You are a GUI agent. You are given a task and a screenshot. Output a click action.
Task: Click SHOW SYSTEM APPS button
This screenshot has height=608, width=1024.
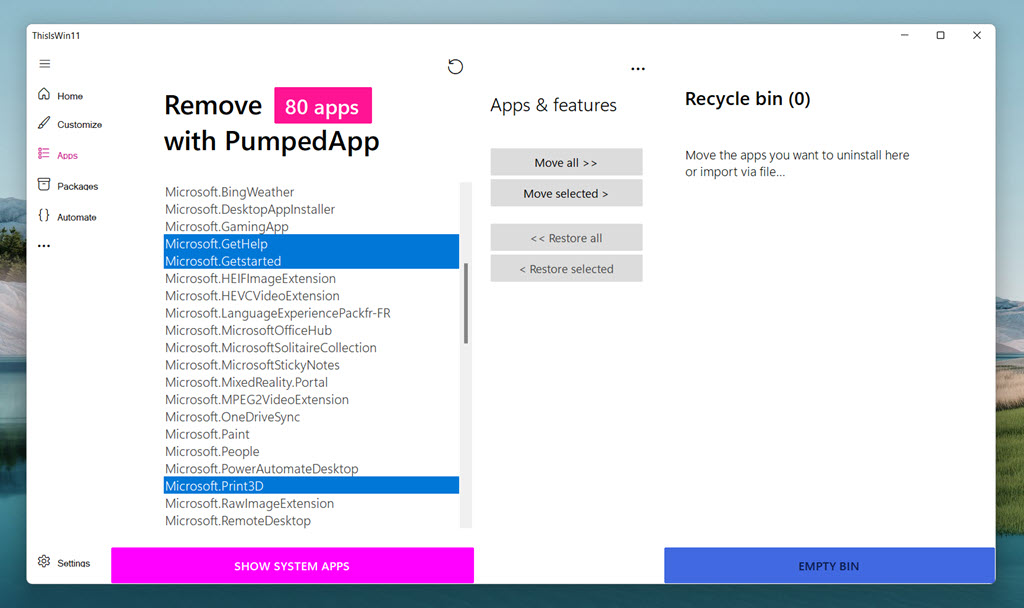(x=292, y=566)
